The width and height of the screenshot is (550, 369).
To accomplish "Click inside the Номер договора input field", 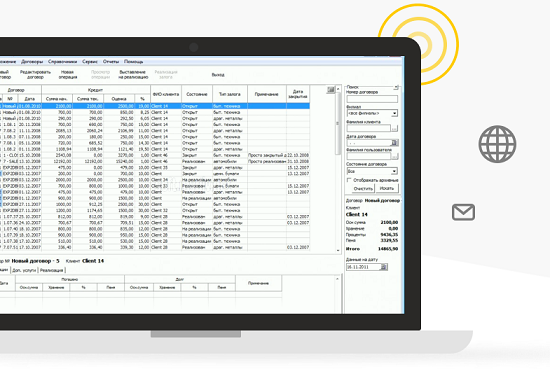I will coord(372,99).
